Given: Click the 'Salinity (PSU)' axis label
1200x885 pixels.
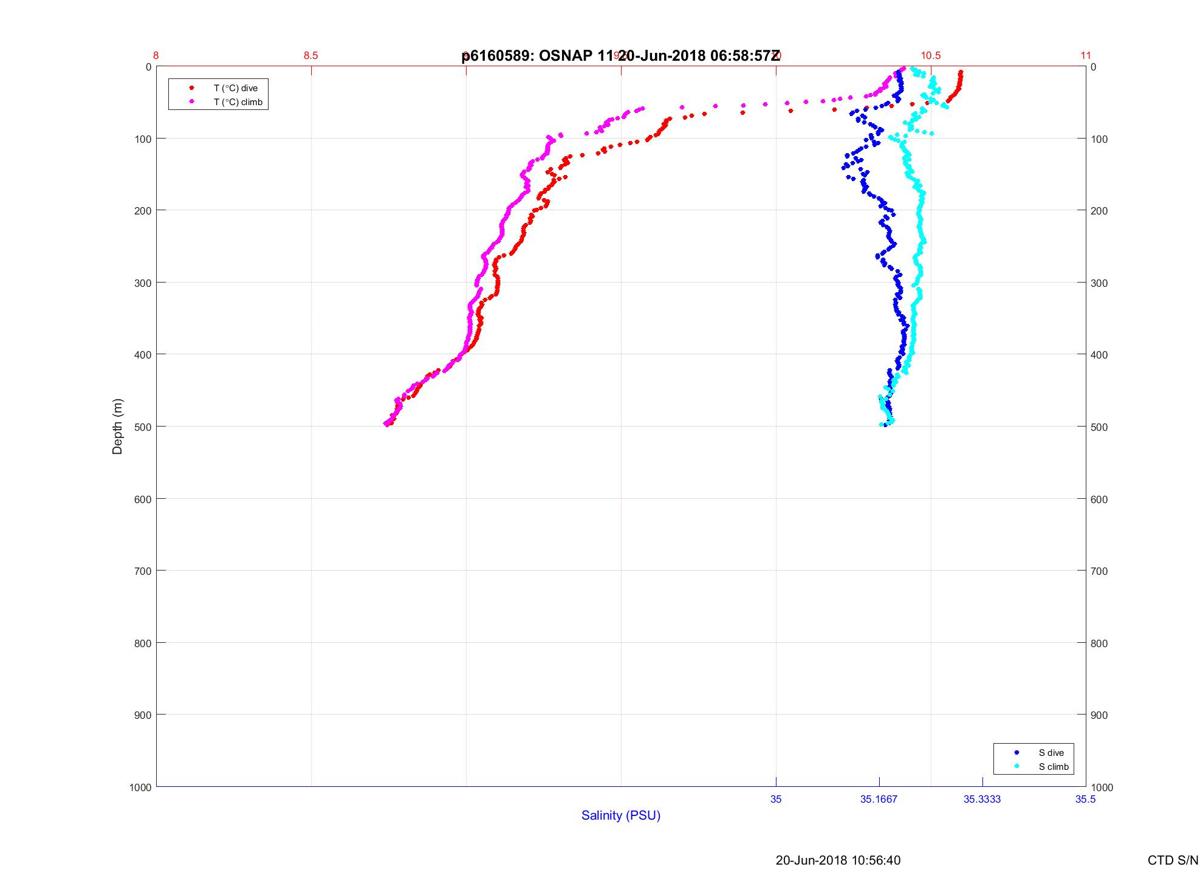Looking at the screenshot, I should click(621, 815).
